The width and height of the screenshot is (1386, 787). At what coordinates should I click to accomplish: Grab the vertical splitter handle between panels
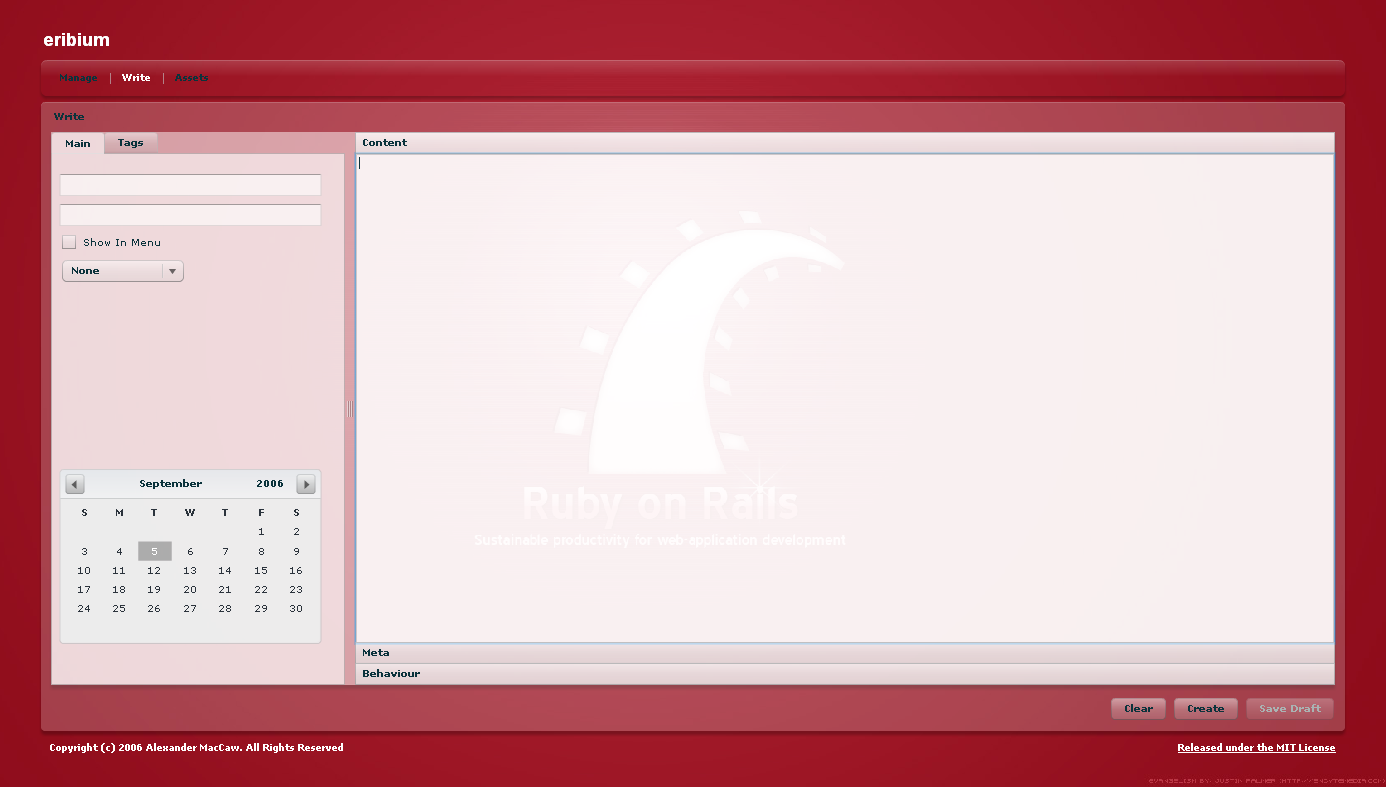349,409
